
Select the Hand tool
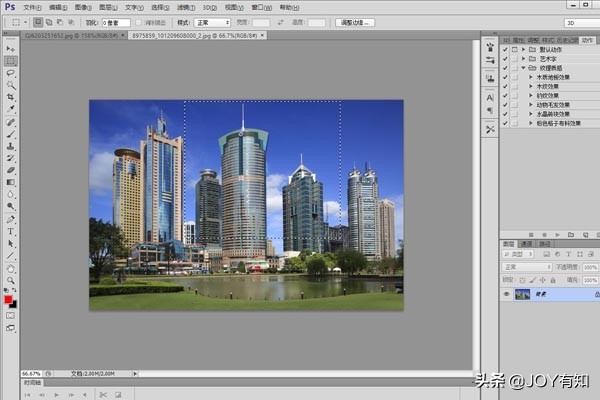point(10,269)
